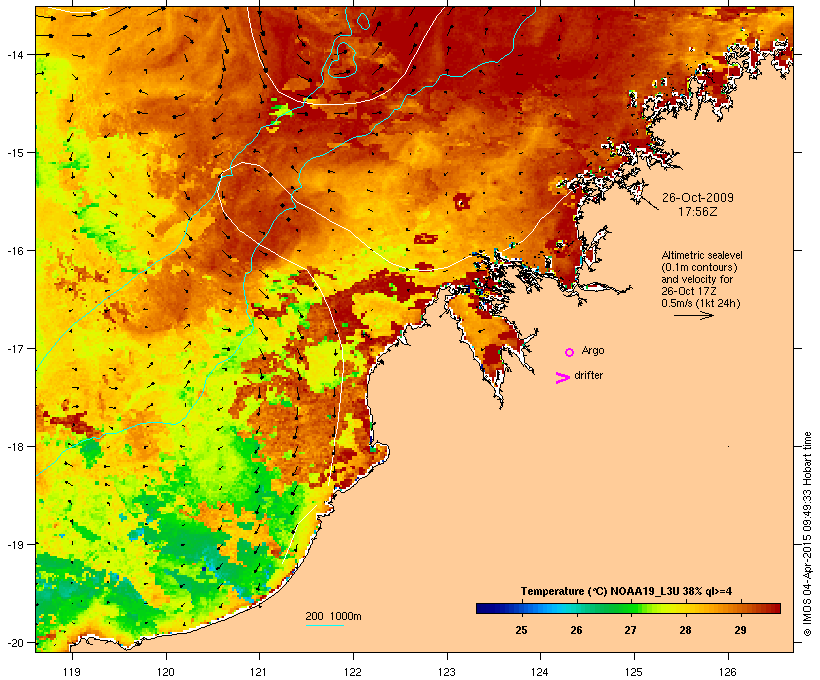Click the '200 1000m' depth label
Viewport: 820px width, 680px height.
(x=333, y=616)
